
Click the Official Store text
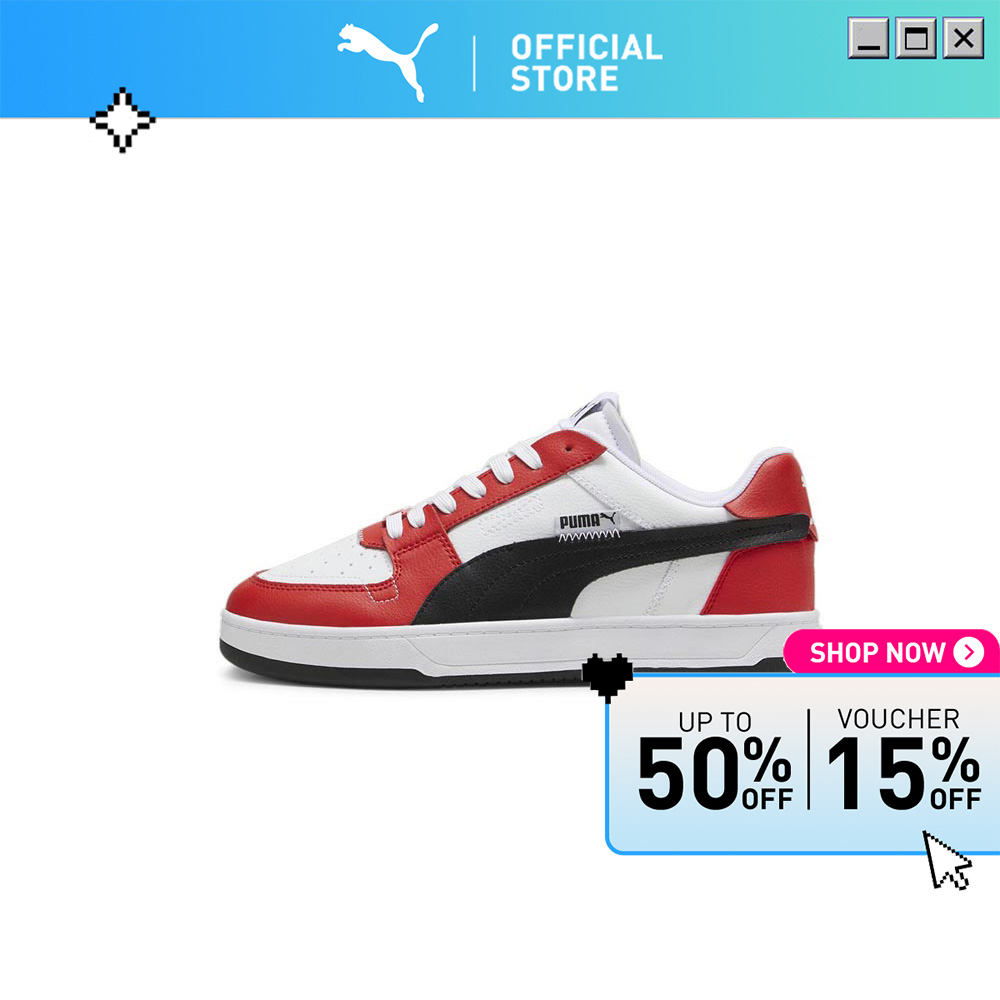[586, 62]
